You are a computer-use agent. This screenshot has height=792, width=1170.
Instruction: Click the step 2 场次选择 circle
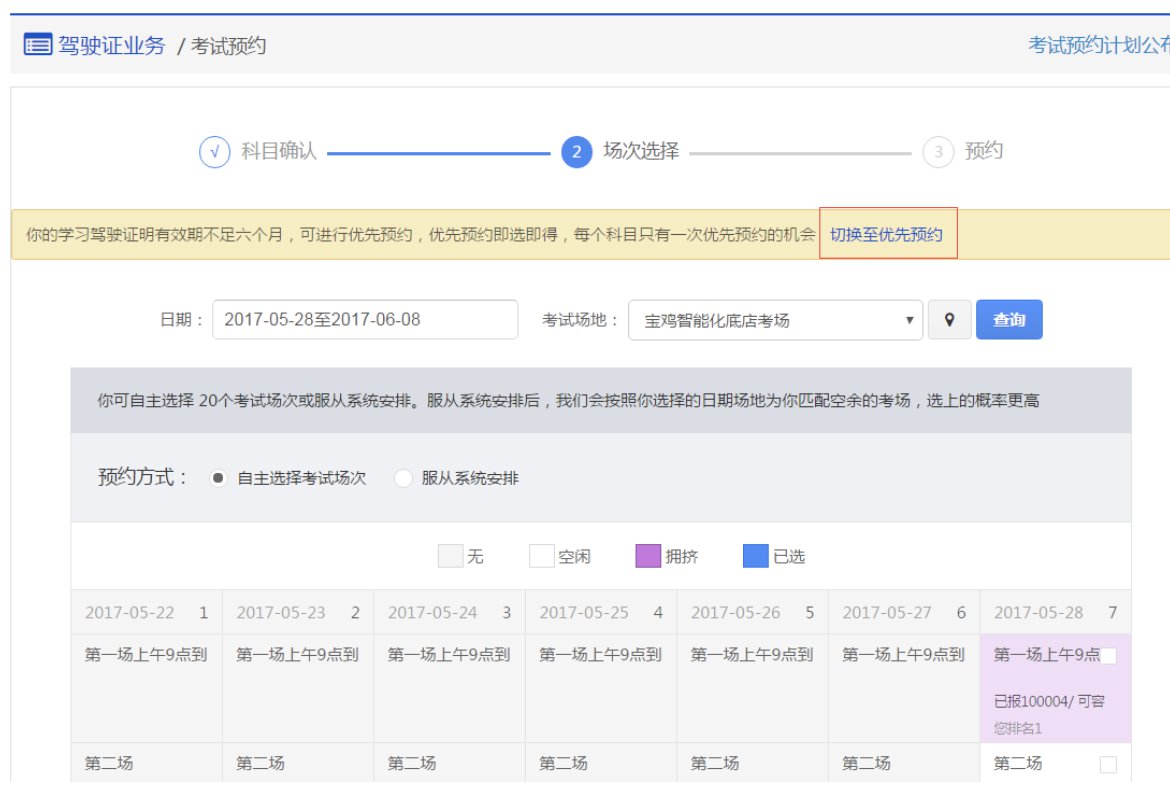(x=576, y=152)
